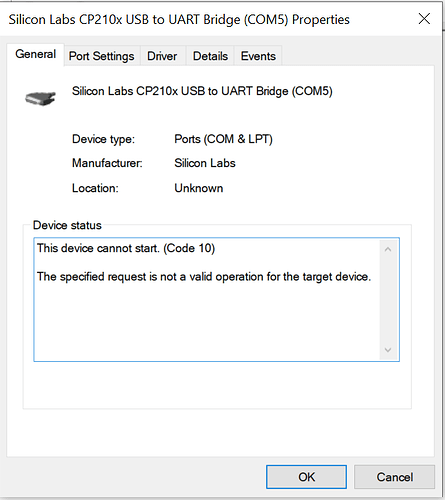Viewport: 445px width, 500px height.
Task: View the Events tab
Action: pos(258,56)
